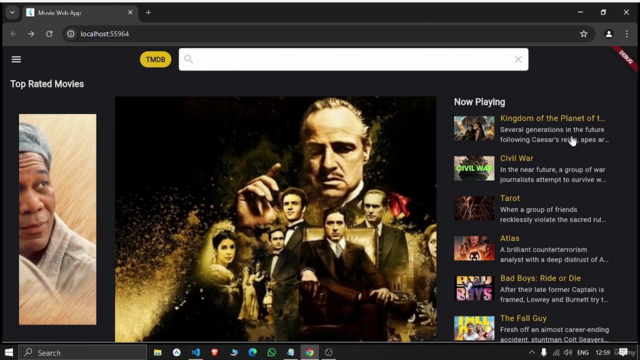Open the Tarot movie title
Viewport: 640px width, 360px height.
coord(510,198)
